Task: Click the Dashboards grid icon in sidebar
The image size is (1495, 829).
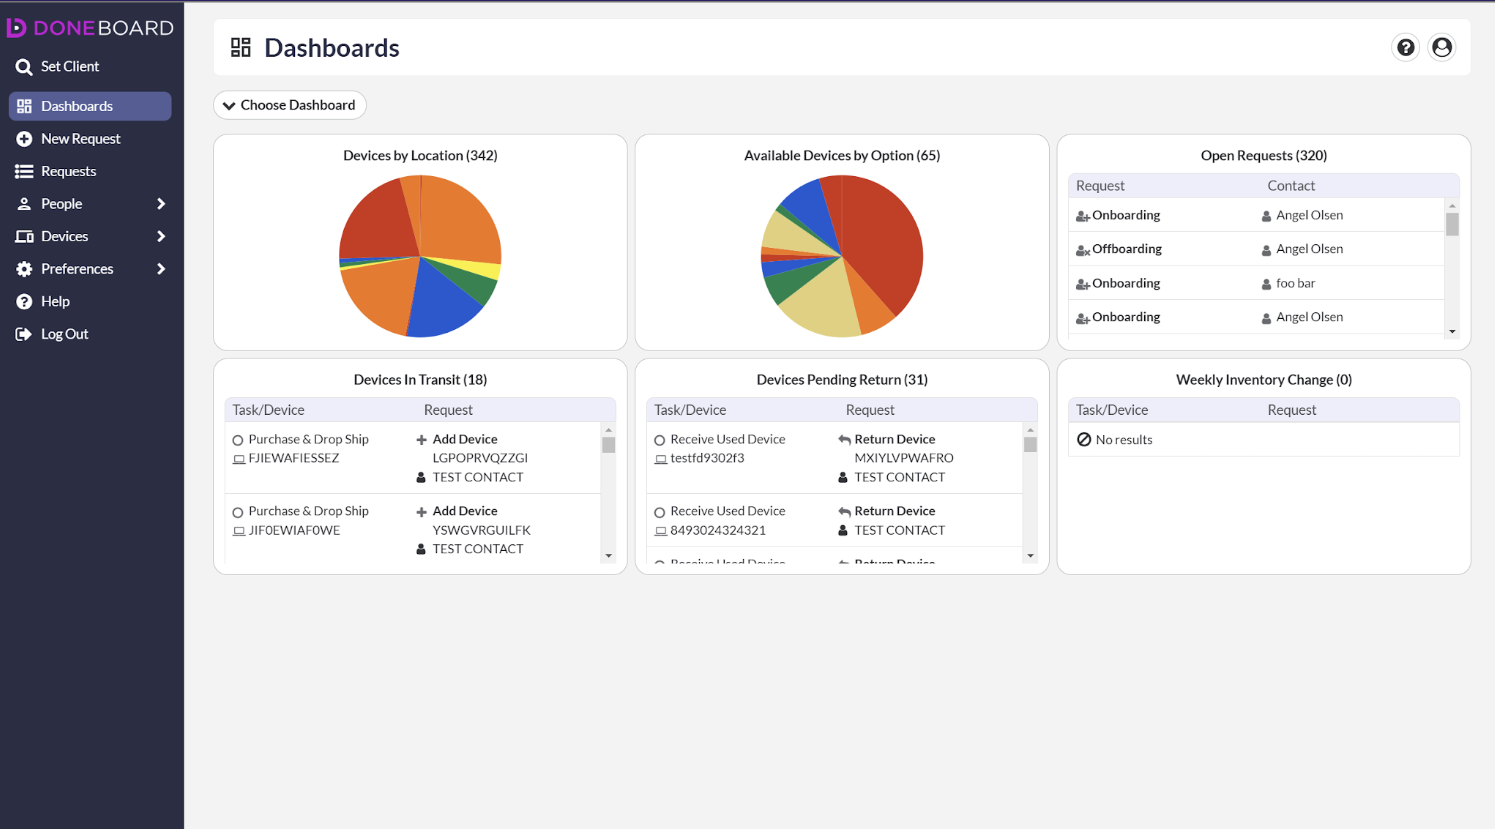Action: 24,106
